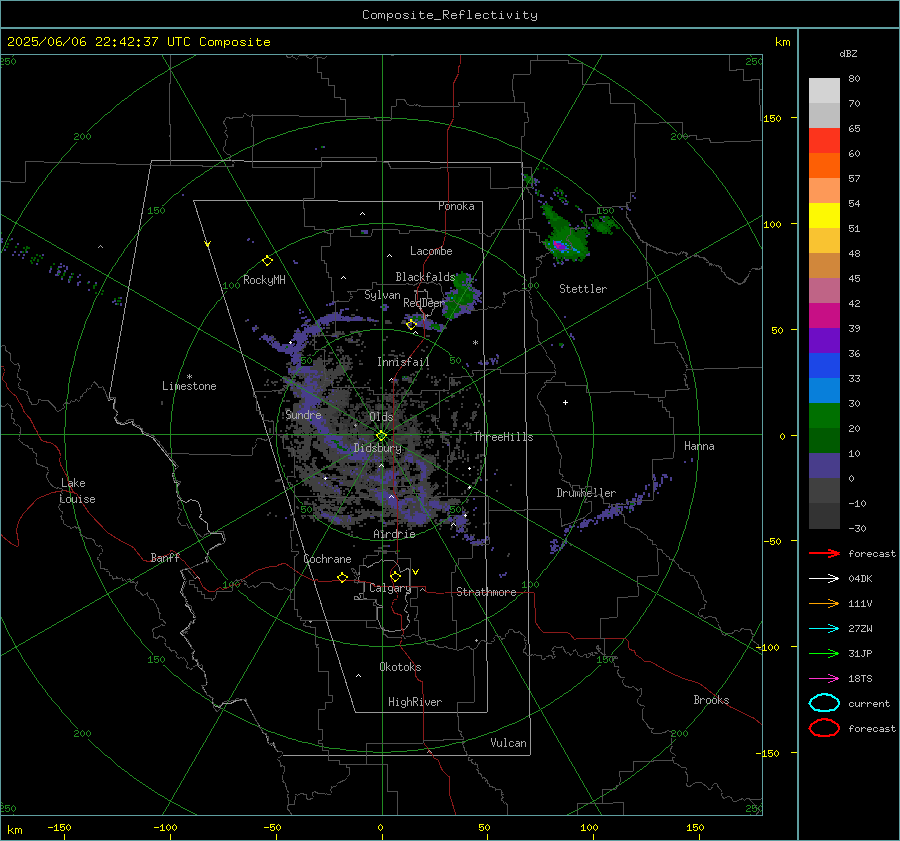Screen dimensions: 900x841
Task: Click the Brooks label
Action: point(711,700)
